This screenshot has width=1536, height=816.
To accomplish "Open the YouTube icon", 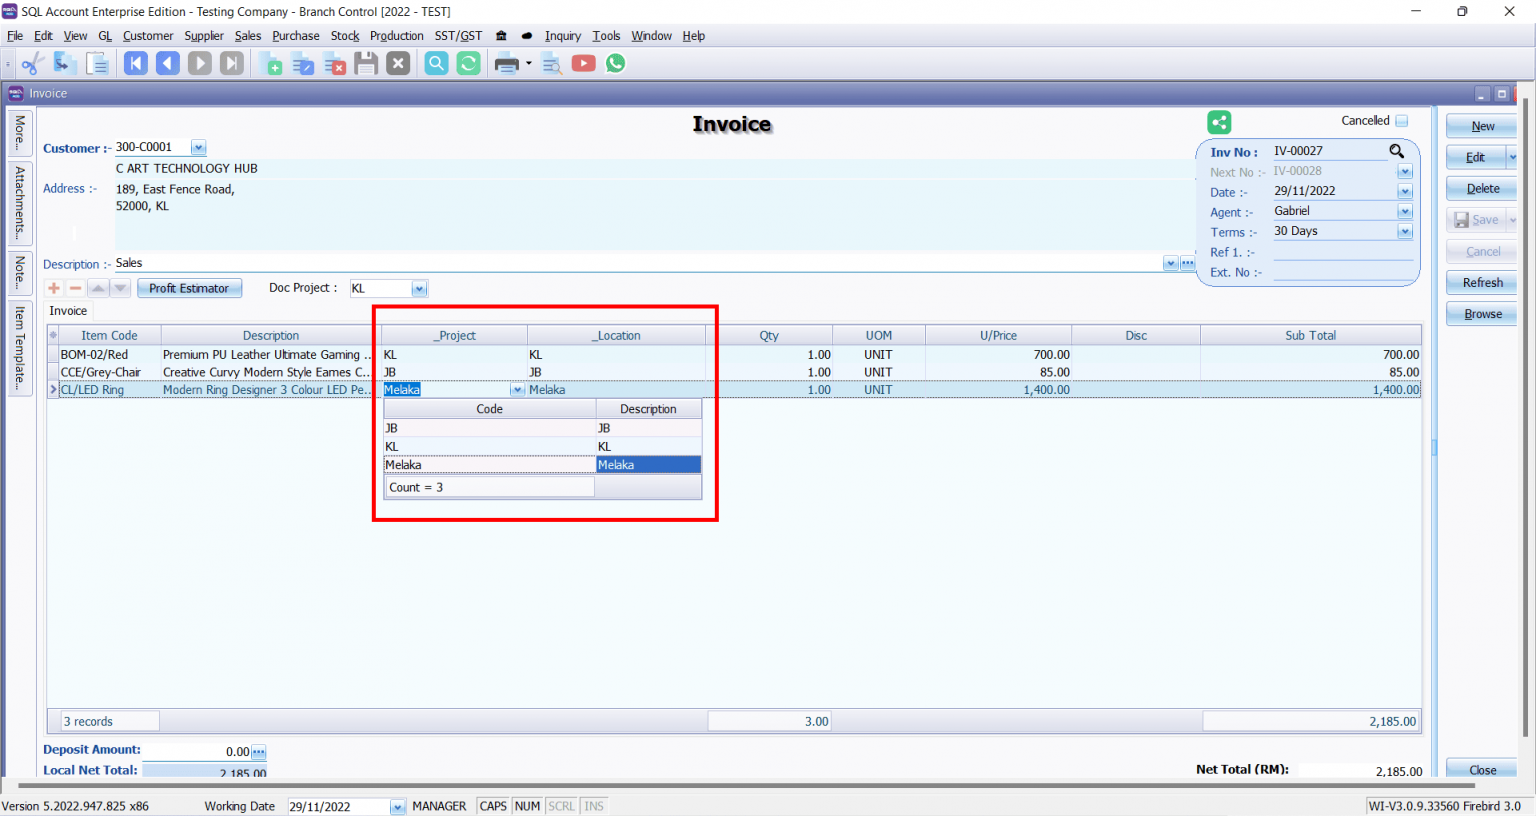I will point(583,63).
